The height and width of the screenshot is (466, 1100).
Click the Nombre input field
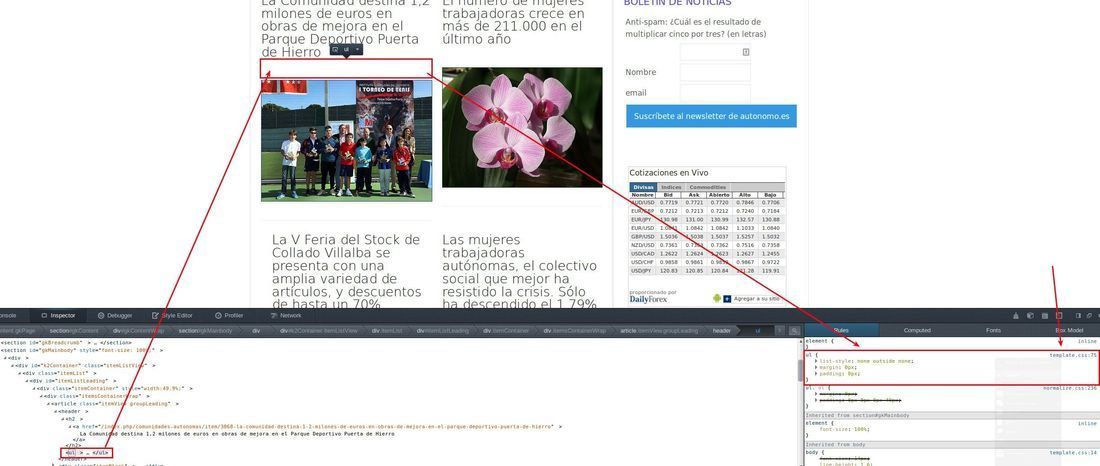(715, 72)
